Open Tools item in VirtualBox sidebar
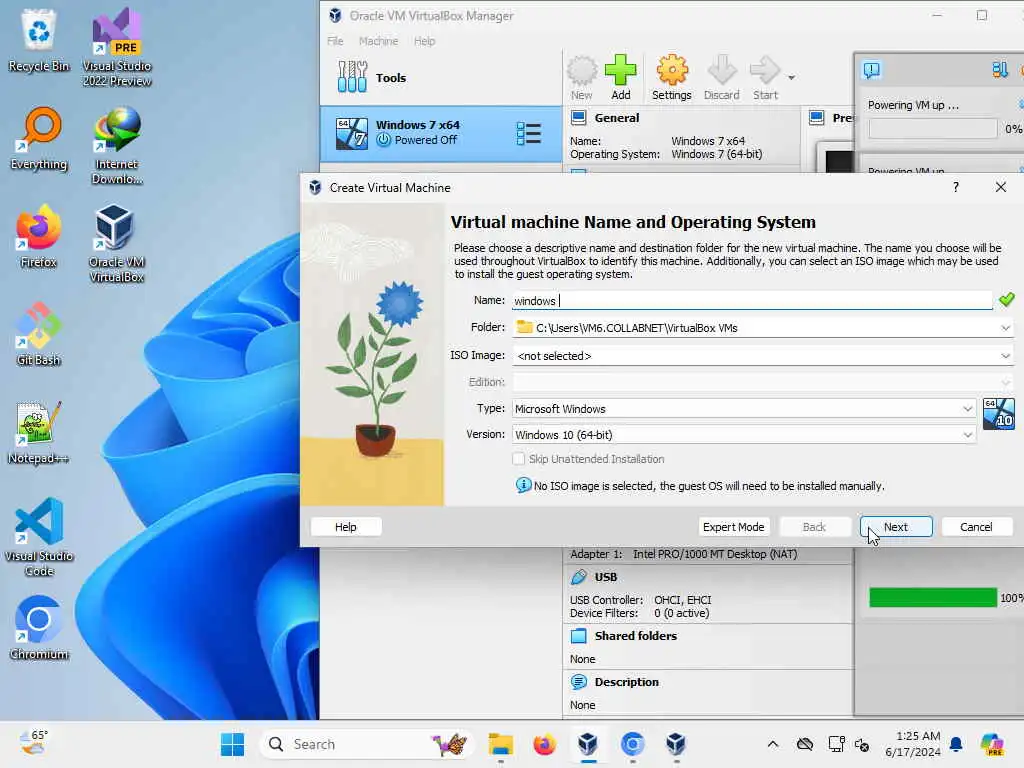Screen dimensions: 1024x768 click(441, 78)
